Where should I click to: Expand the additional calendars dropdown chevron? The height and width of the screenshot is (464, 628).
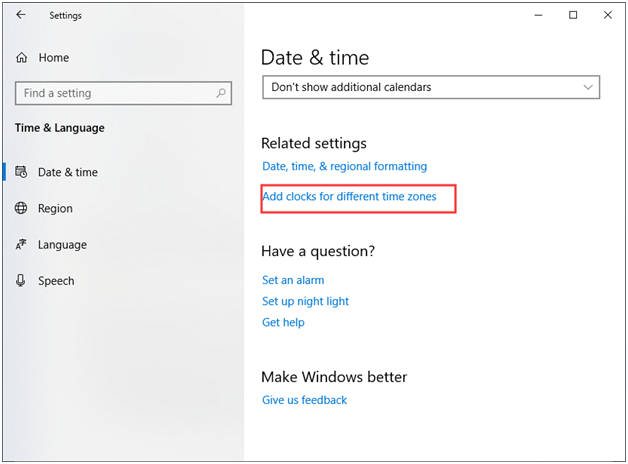(x=587, y=87)
